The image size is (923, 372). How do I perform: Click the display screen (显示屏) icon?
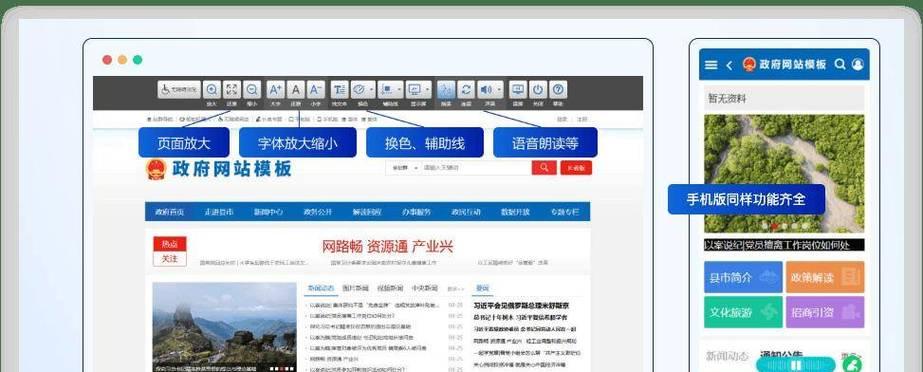click(x=414, y=89)
